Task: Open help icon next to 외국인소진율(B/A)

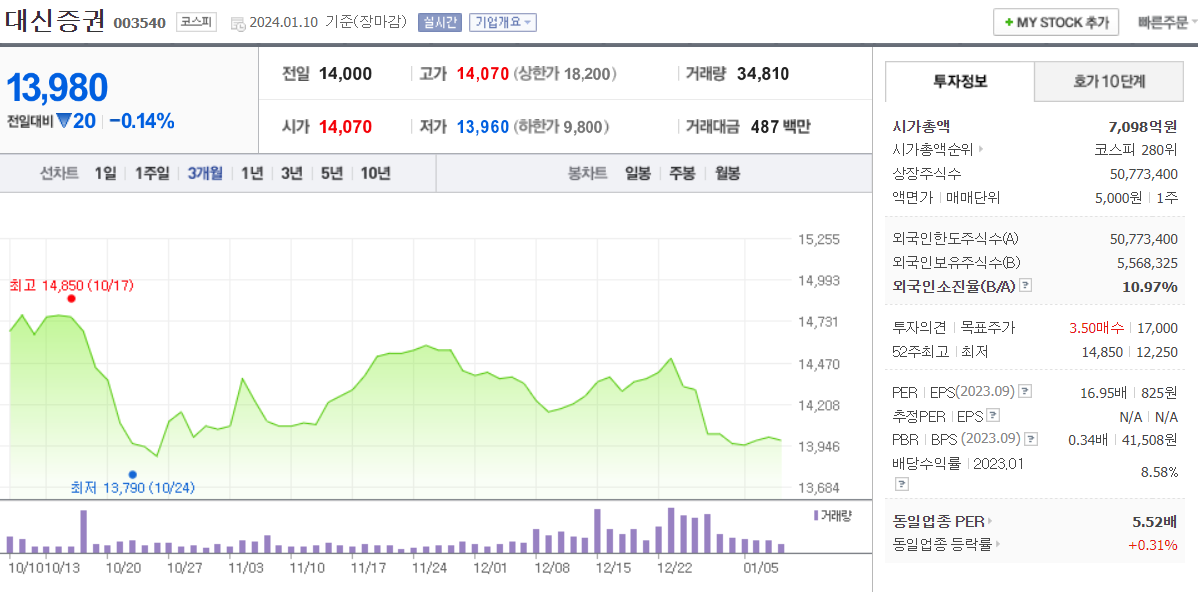Action: [1025, 286]
